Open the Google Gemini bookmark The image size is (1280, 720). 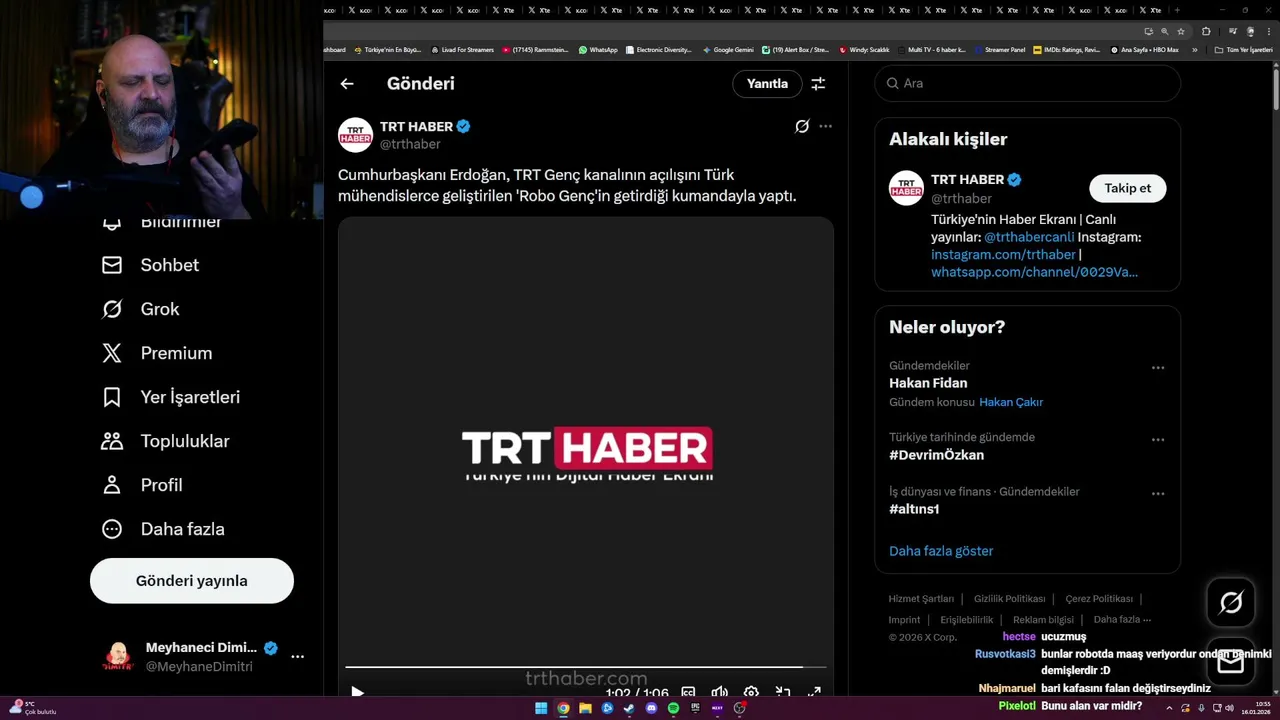(728, 50)
